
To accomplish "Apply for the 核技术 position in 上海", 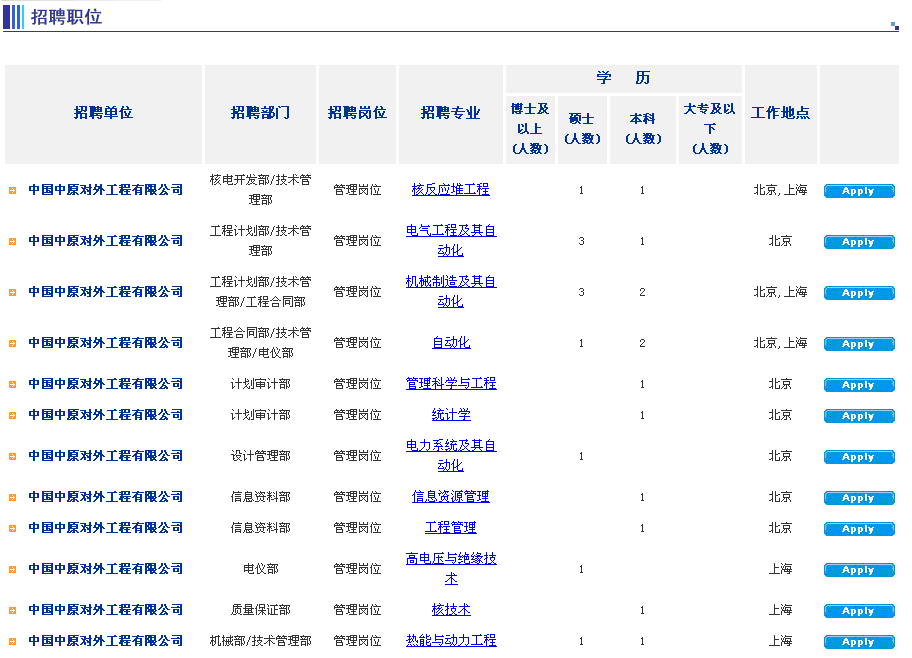I will coord(858,611).
